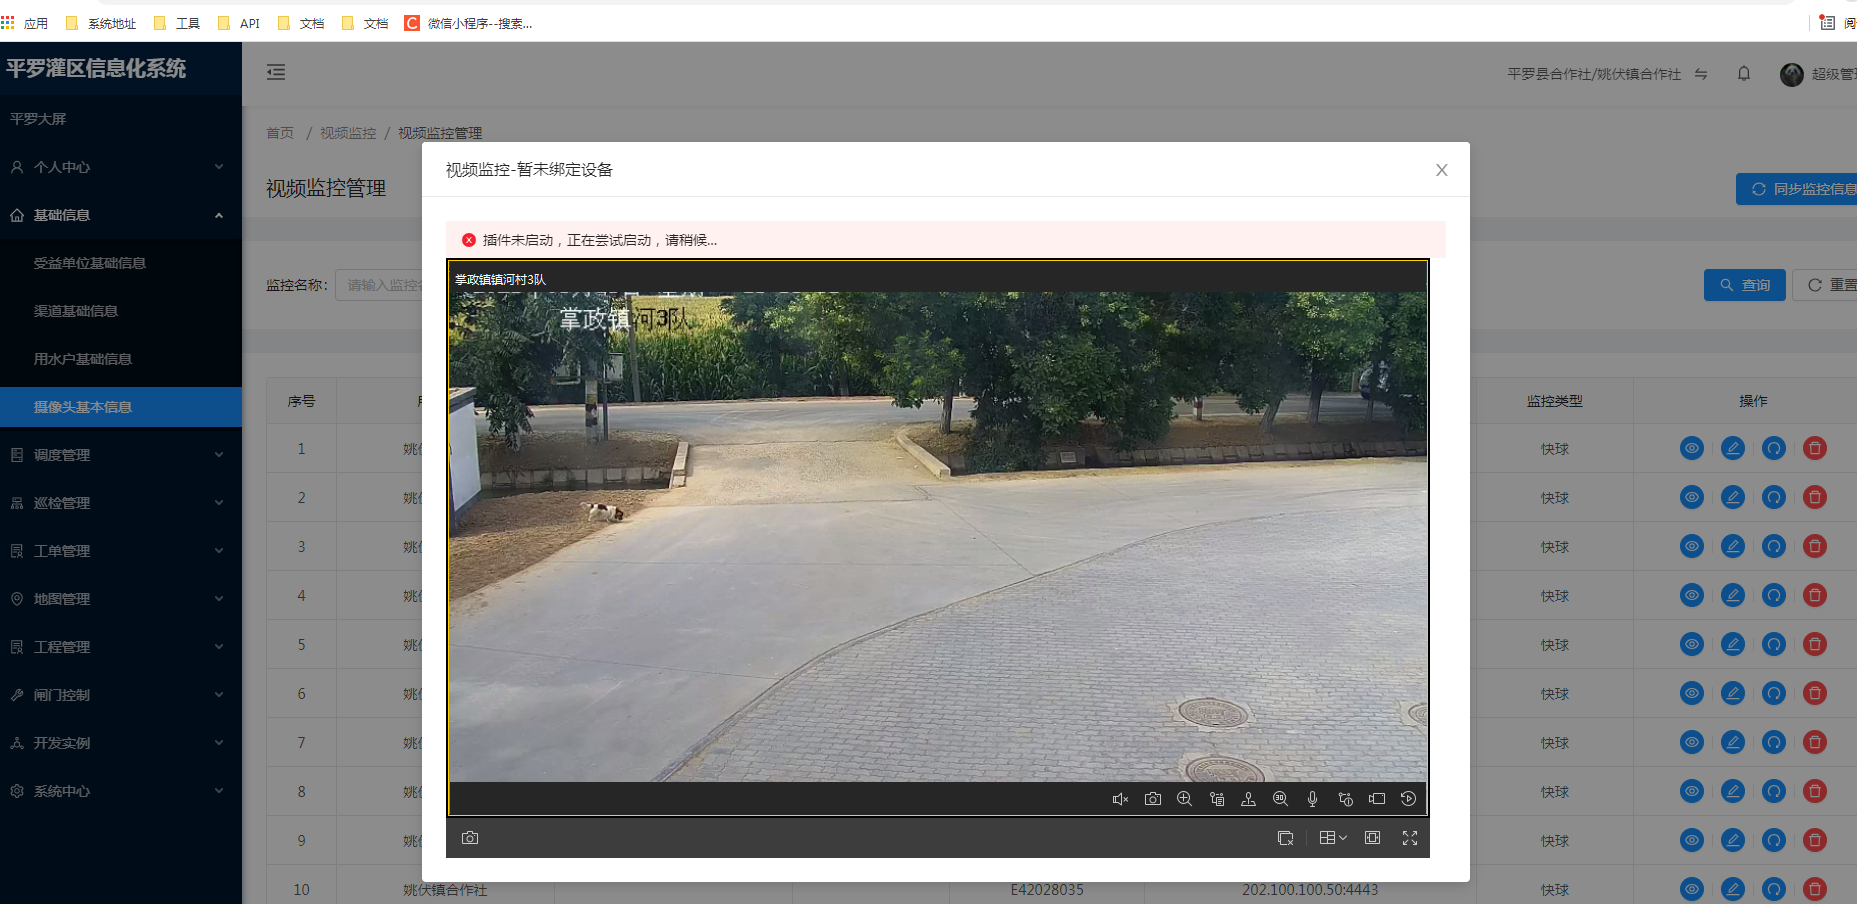The width and height of the screenshot is (1857, 904).
Task: Close all video windows icon
Action: [1285, 838]
